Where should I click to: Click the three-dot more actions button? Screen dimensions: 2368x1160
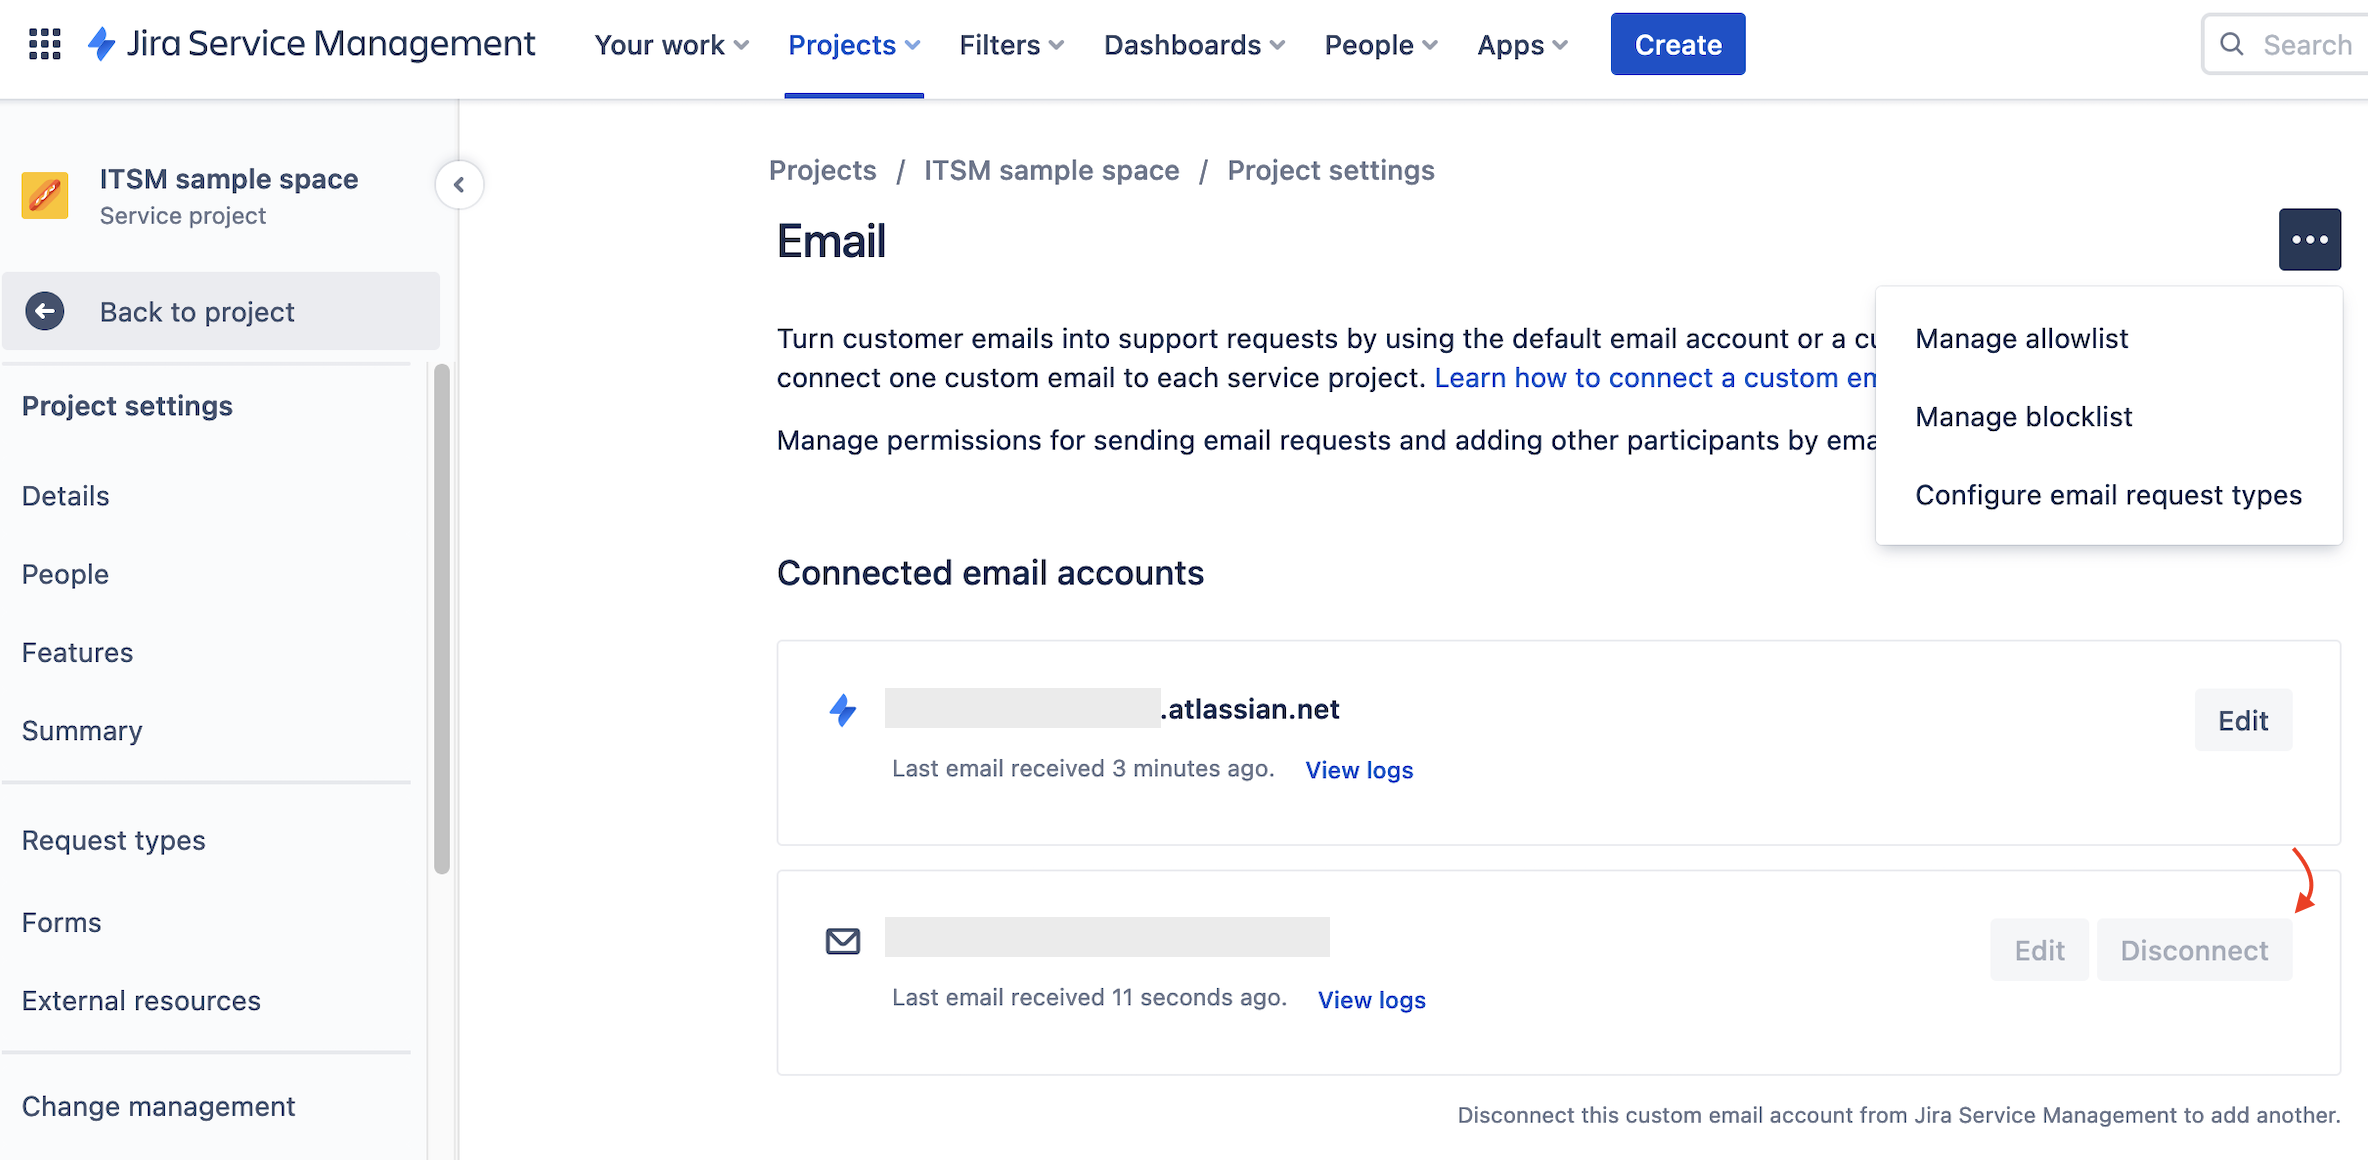[2309, 239]
